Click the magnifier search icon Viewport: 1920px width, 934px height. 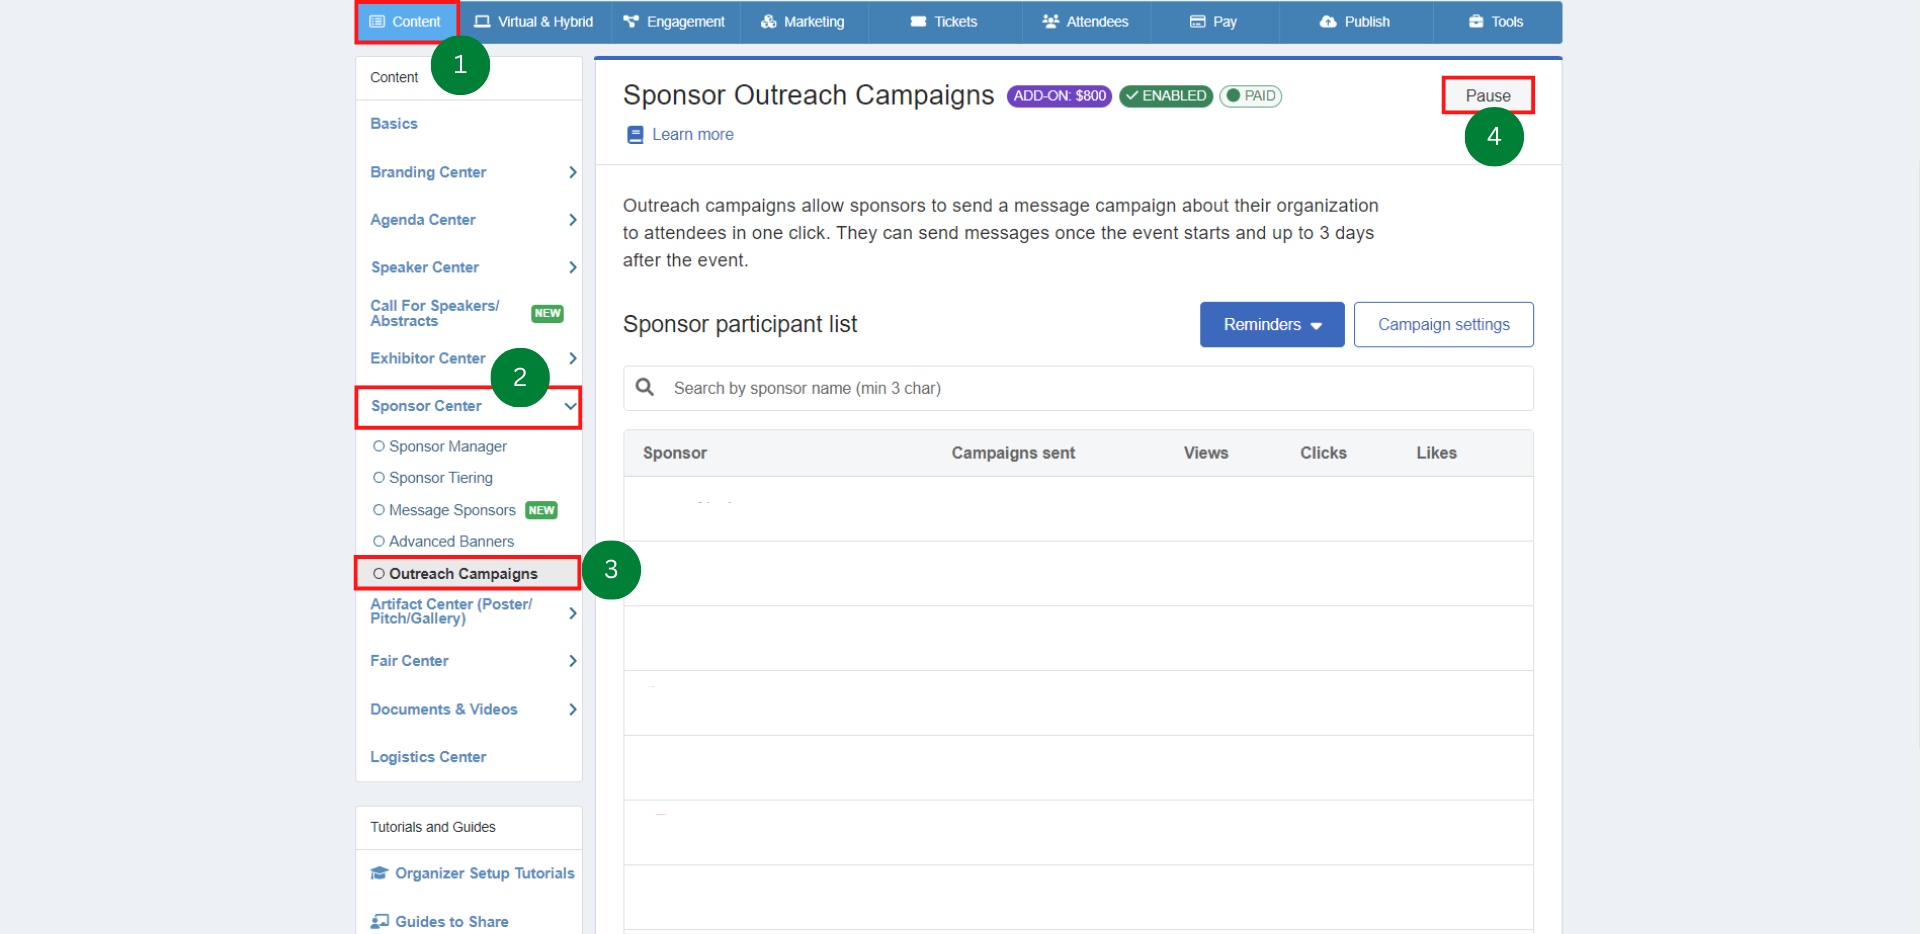(645, 388)
